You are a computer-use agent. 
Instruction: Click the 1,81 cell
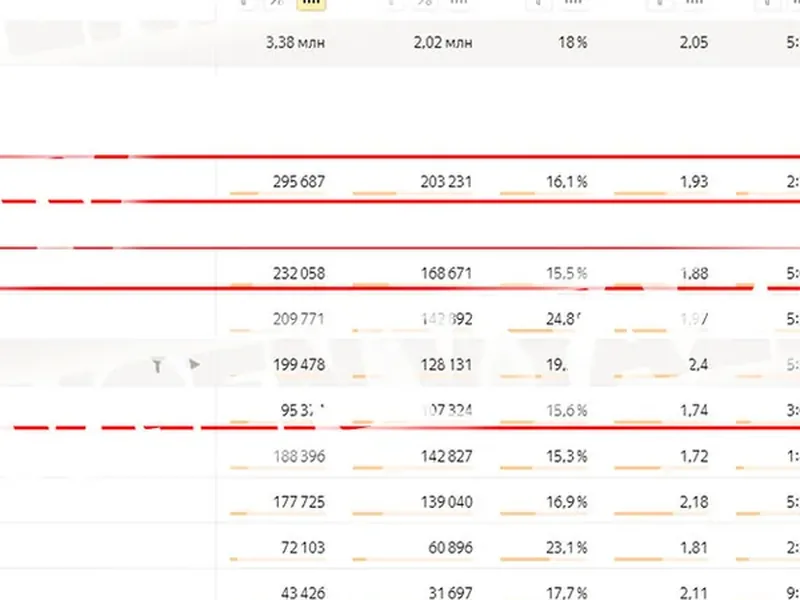(x=693, y=547)
